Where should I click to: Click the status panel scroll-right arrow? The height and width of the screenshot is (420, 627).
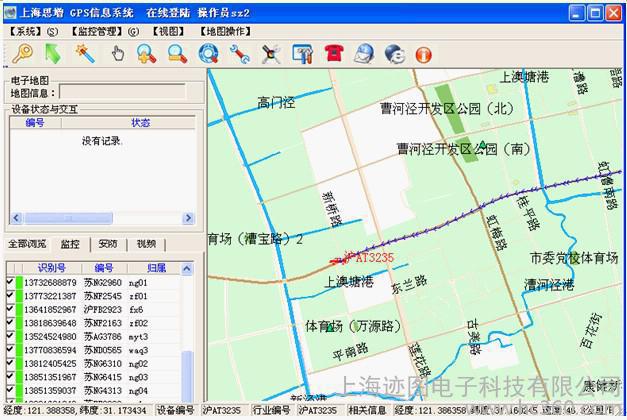[188, 218]
